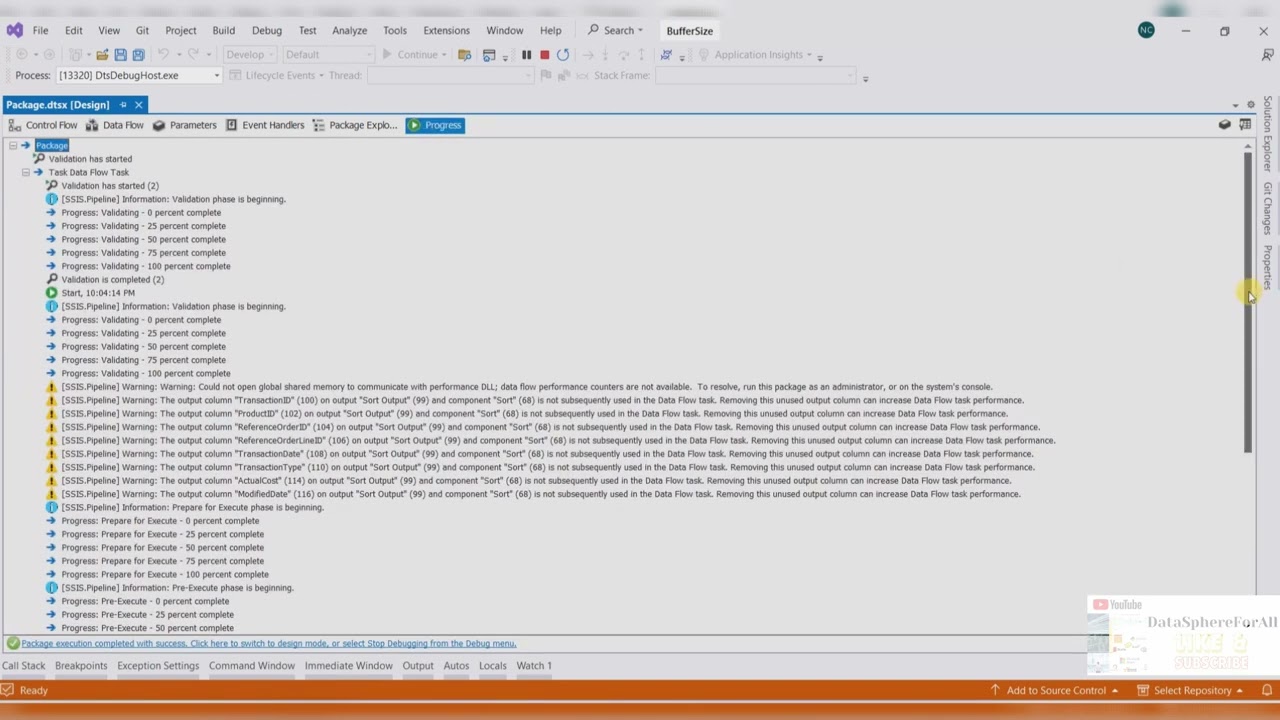Open the Process dropdown showing DtsDebugHost.exe
The width and height of the screenshot is (1280, 720).
[138, 75]
